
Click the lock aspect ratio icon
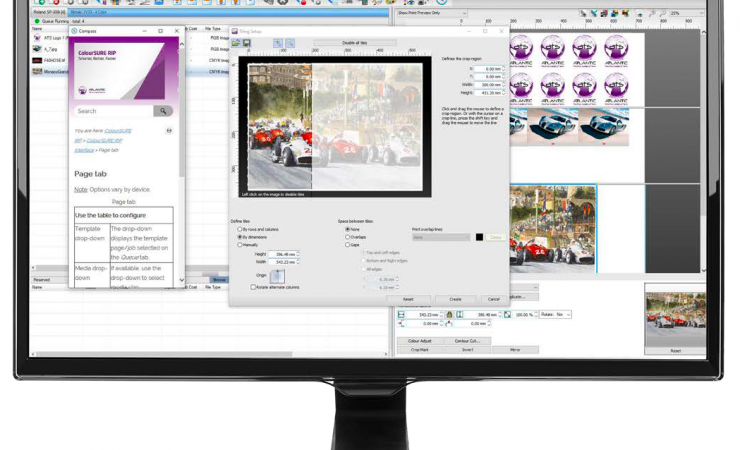pyautogui.click(x=450, y=315)
